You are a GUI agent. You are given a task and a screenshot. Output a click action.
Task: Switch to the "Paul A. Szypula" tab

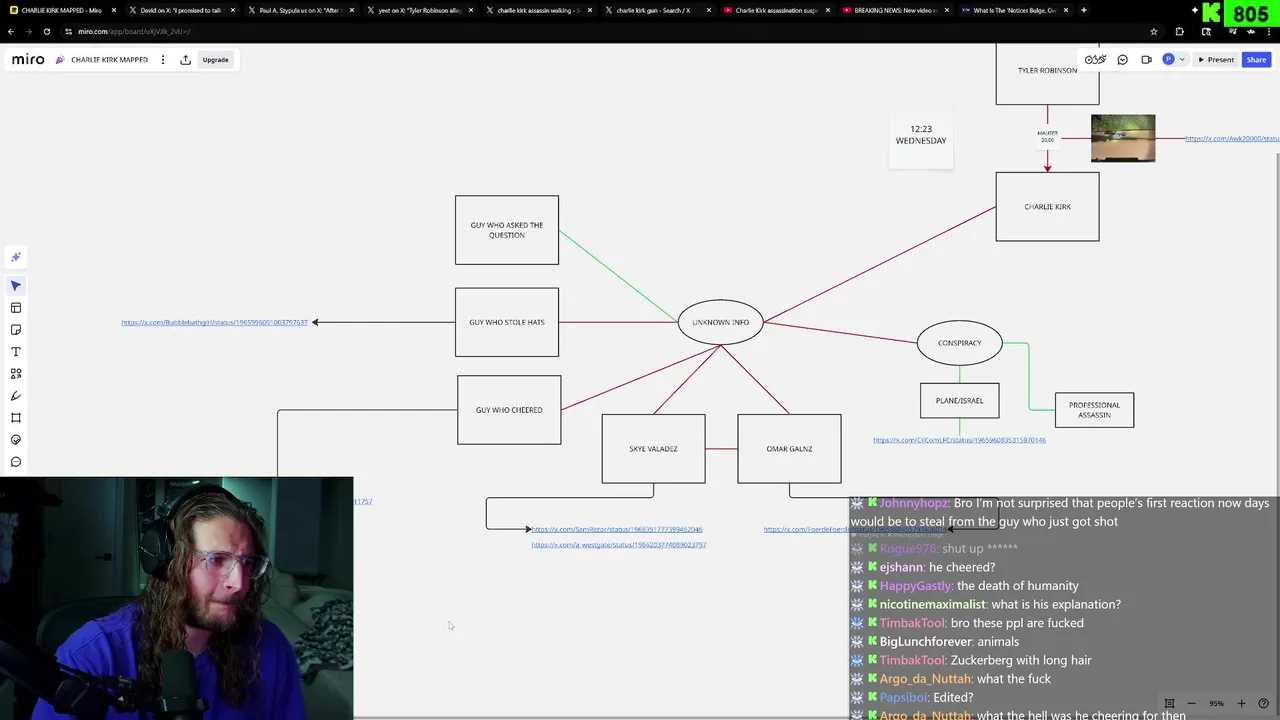pyautogui.click(x=299, y=10)
